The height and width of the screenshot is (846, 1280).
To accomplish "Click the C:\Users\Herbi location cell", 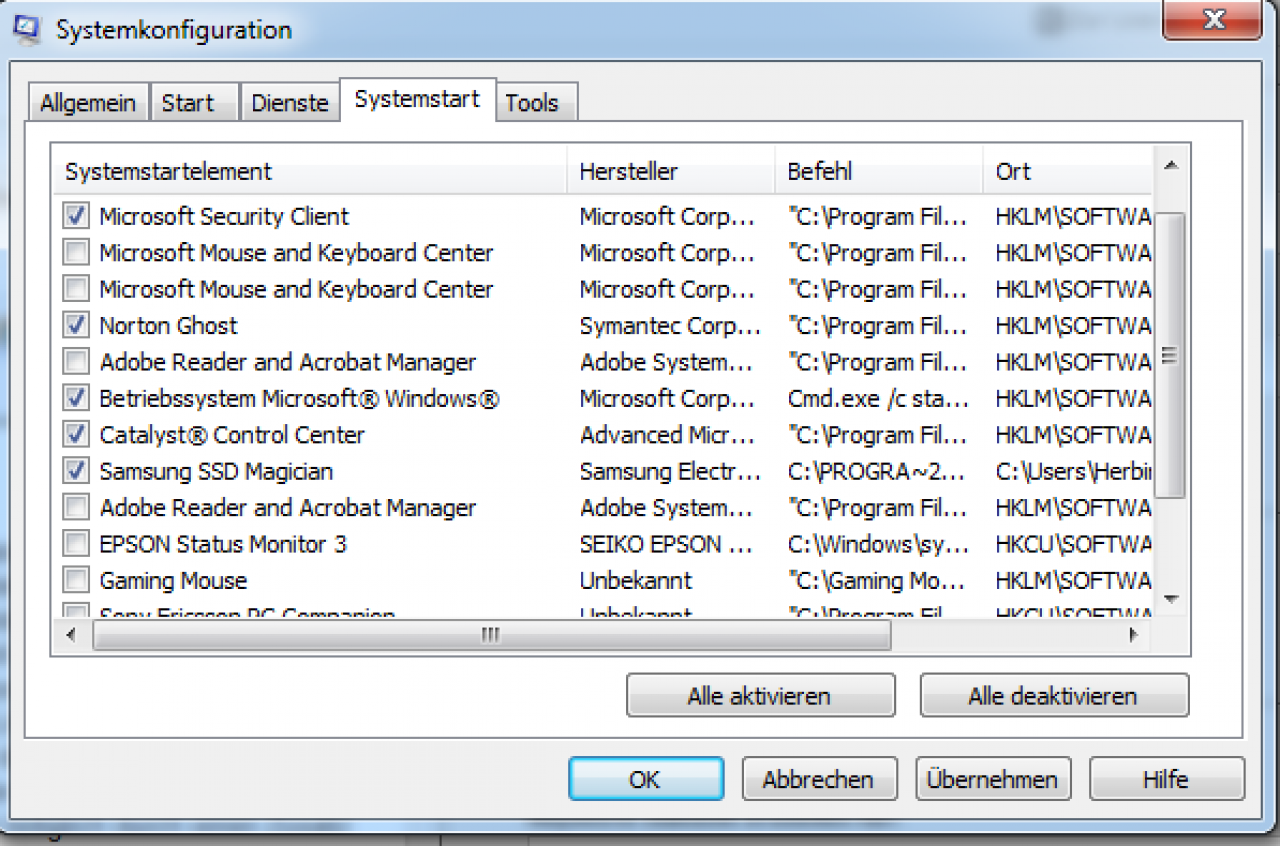I will [x=1074, y=471].
